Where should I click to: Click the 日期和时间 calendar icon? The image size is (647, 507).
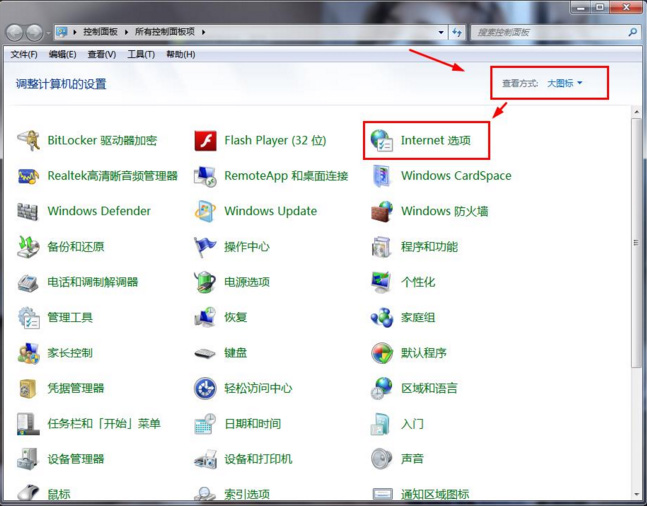point(205,424)
